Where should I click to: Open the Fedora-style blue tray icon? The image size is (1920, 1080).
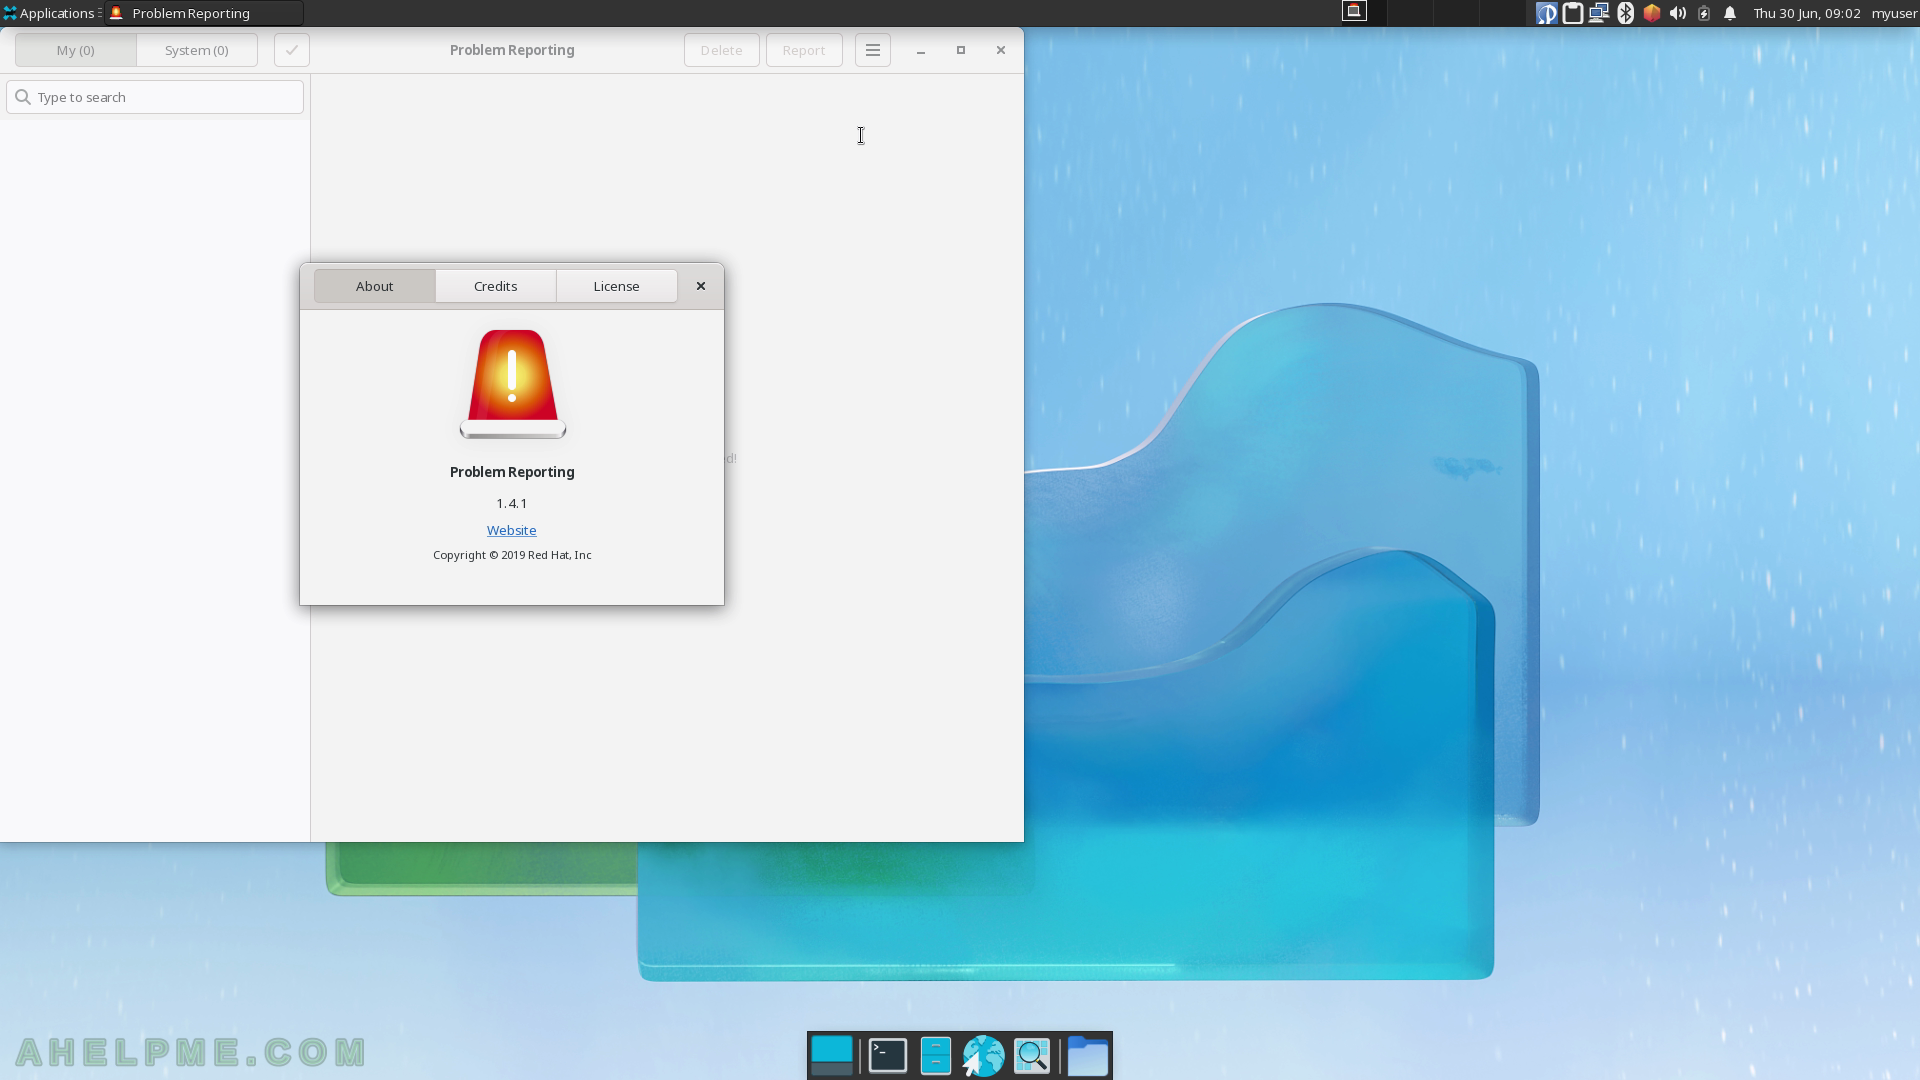point(1546,13)
